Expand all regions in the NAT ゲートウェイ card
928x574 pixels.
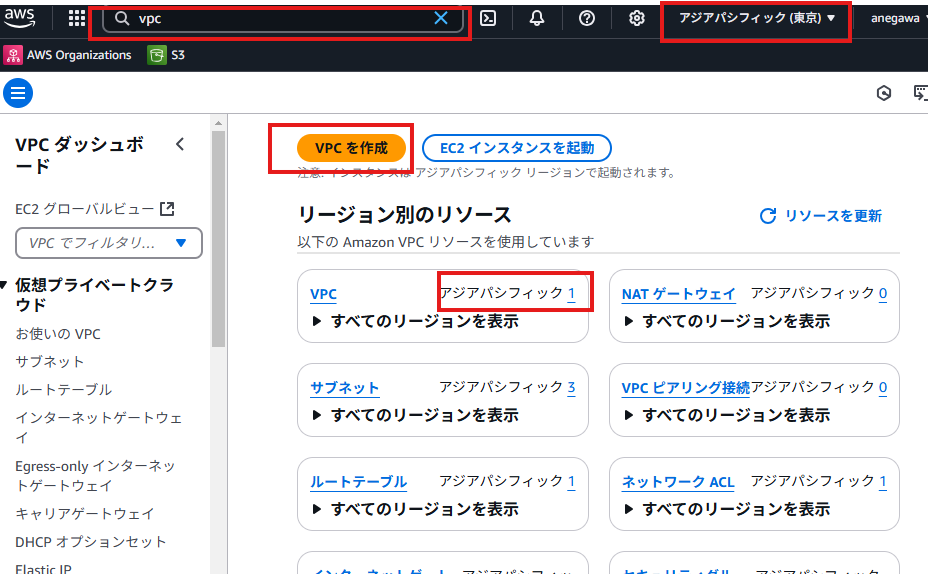coord(727,321)
